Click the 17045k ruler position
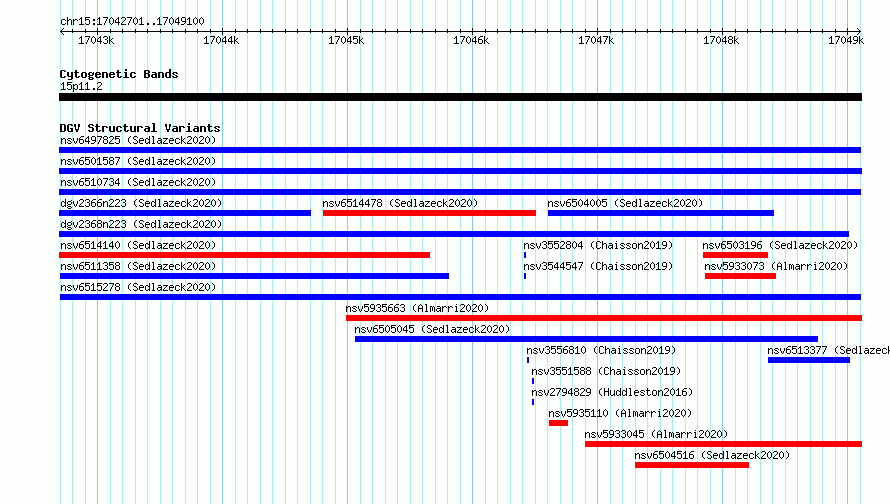This screenshot has width=890, height=504. 346,40
